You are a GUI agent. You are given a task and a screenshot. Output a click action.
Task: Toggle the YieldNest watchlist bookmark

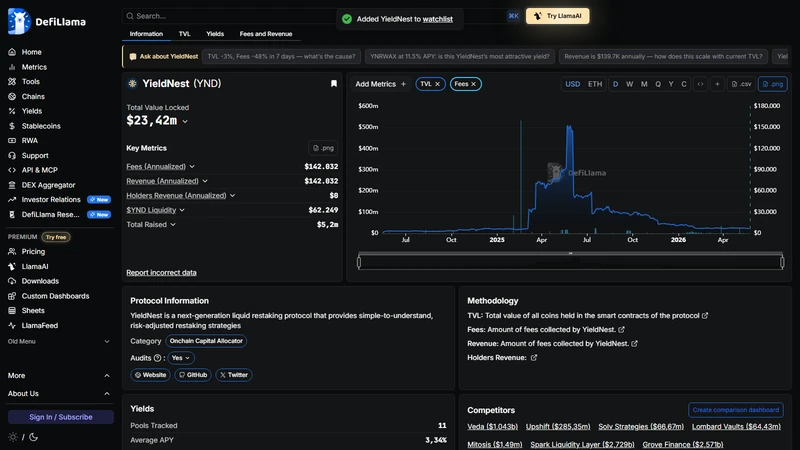coord(334,84)
